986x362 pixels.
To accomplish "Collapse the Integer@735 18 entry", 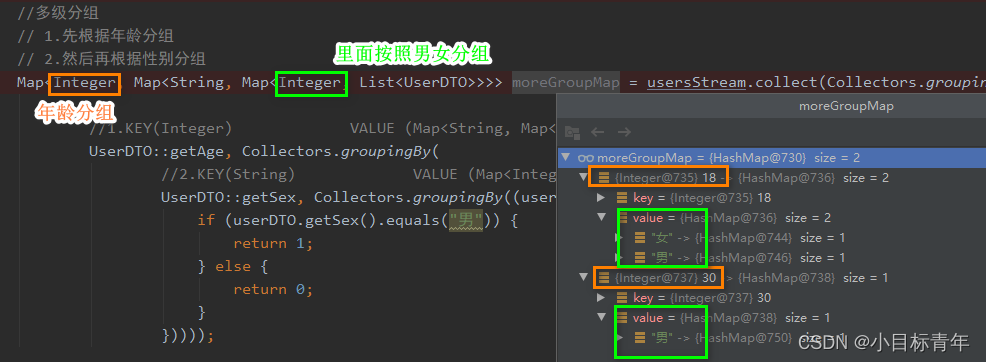I will [x=583, y=178].
